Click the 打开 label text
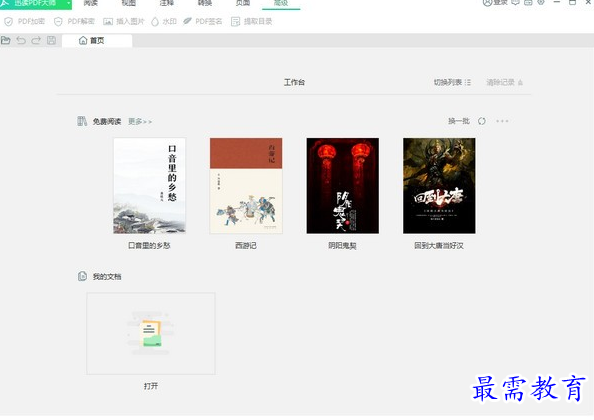This screenshot has height=420, width=594. point(151,386)
